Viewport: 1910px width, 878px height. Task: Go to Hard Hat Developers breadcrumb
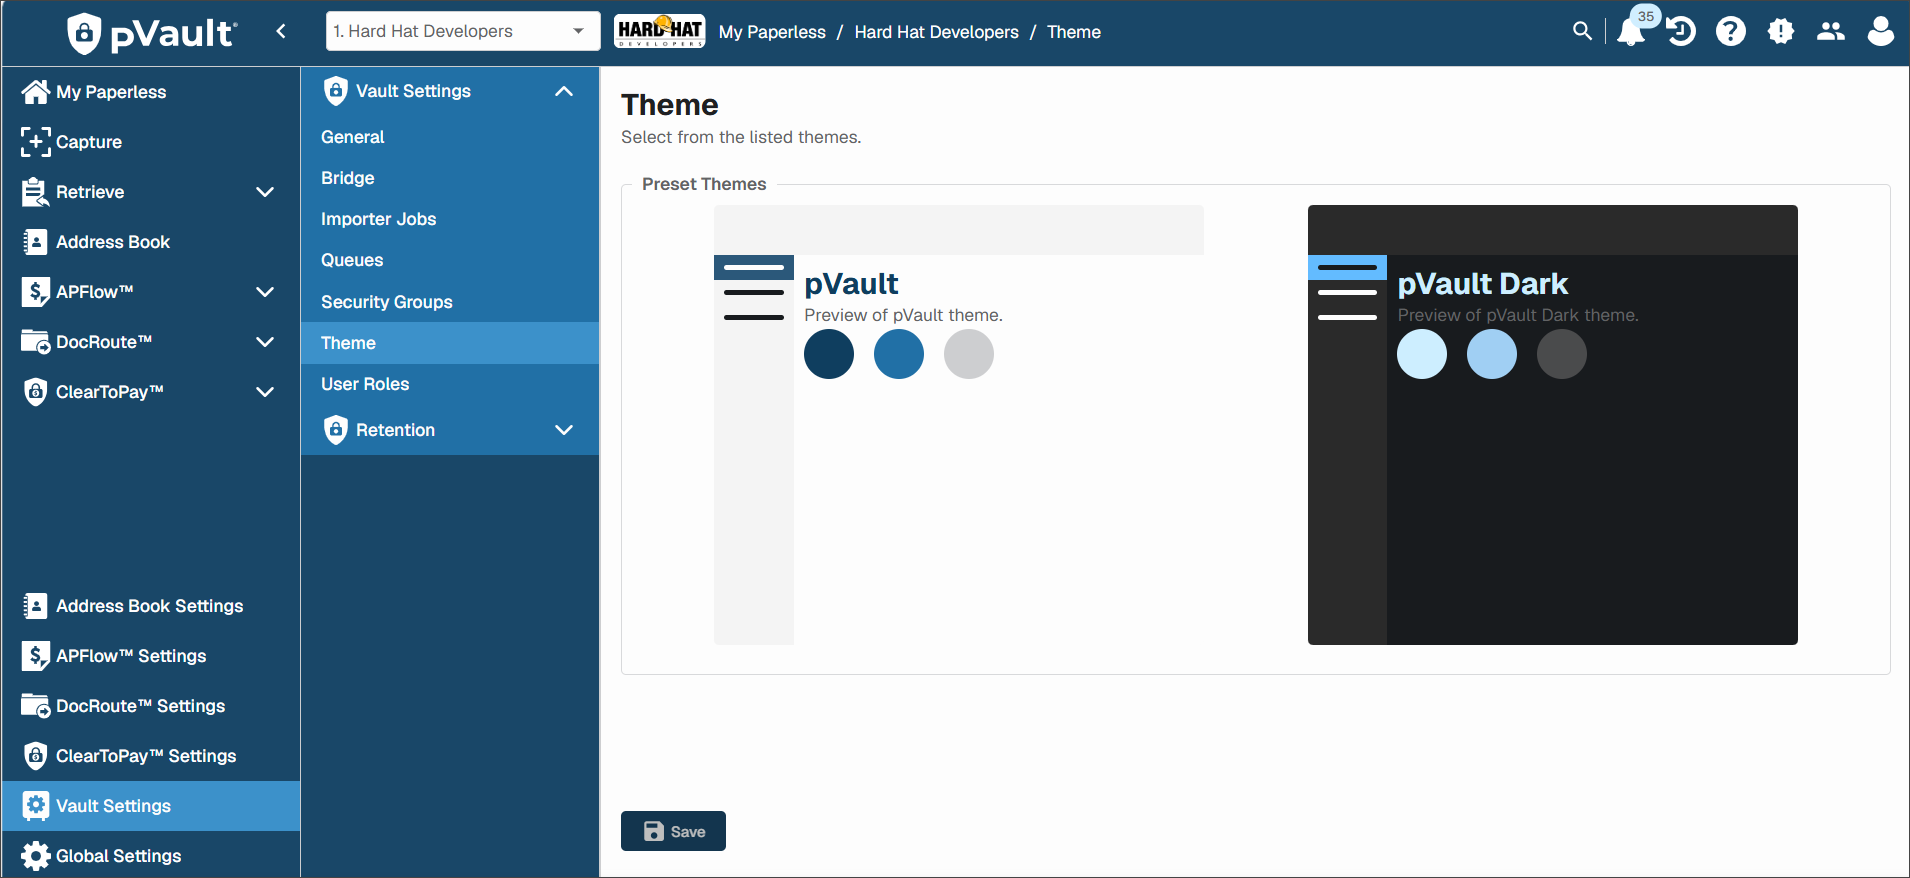pyautogui.click(x=936, y=32)
